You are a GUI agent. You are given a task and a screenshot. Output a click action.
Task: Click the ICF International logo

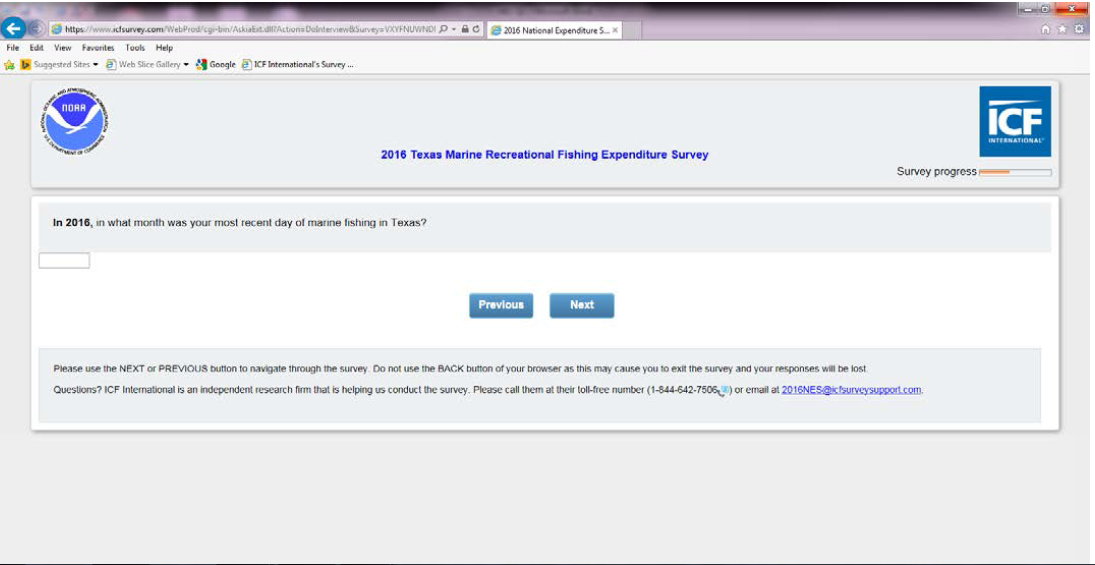(x=1015, y=122)
